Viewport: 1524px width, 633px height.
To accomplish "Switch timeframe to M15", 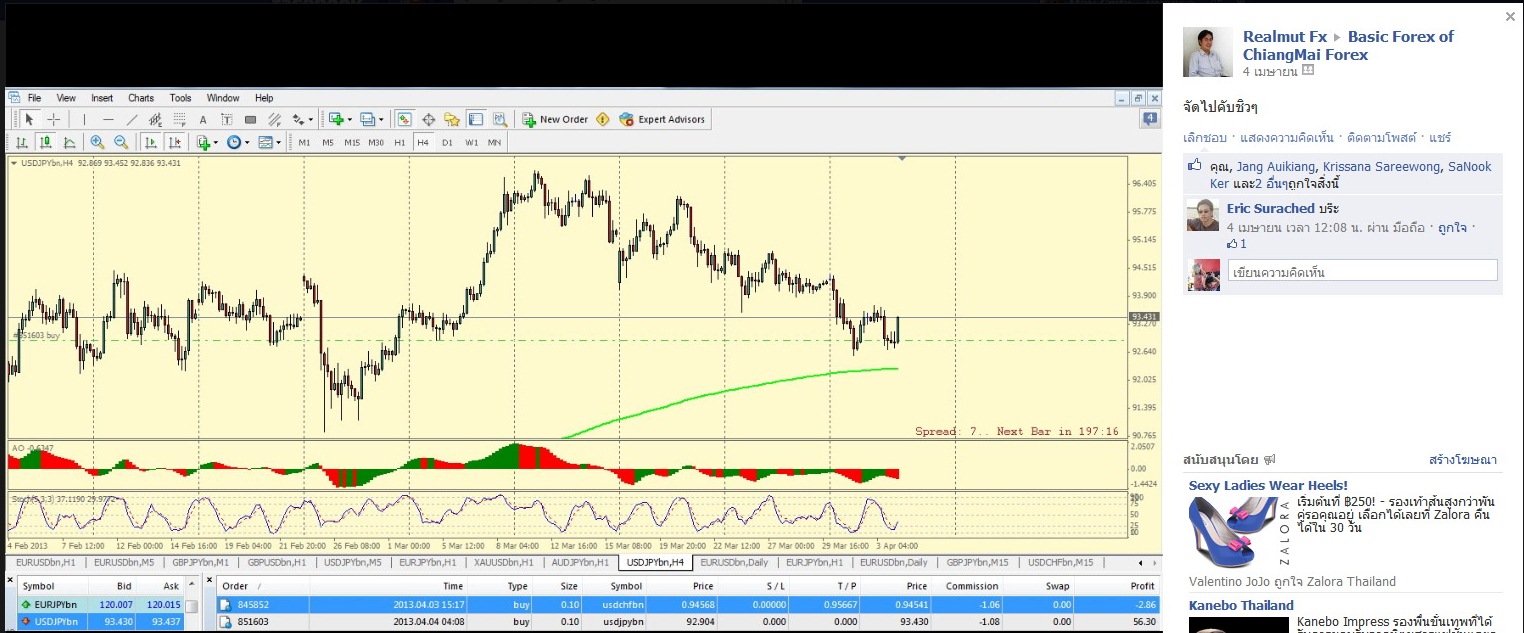I will coord(352,142).
